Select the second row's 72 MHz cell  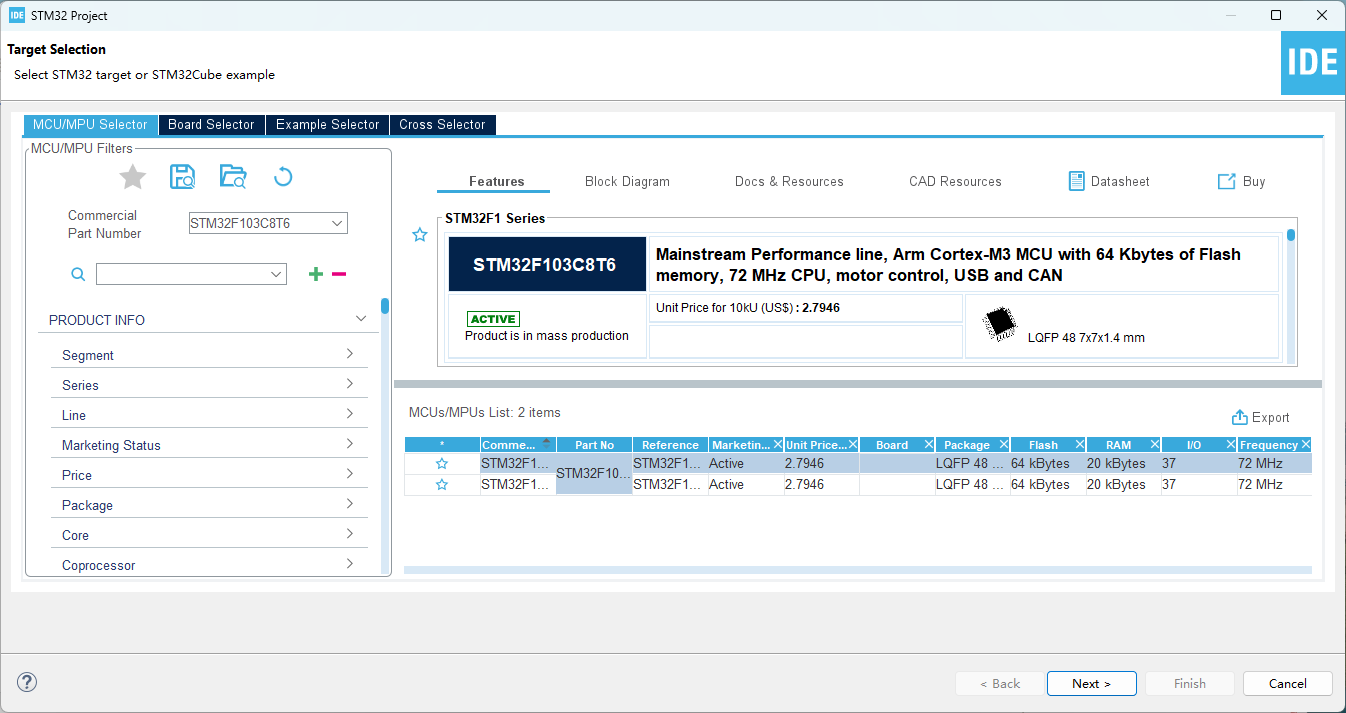pos(1273,485)
